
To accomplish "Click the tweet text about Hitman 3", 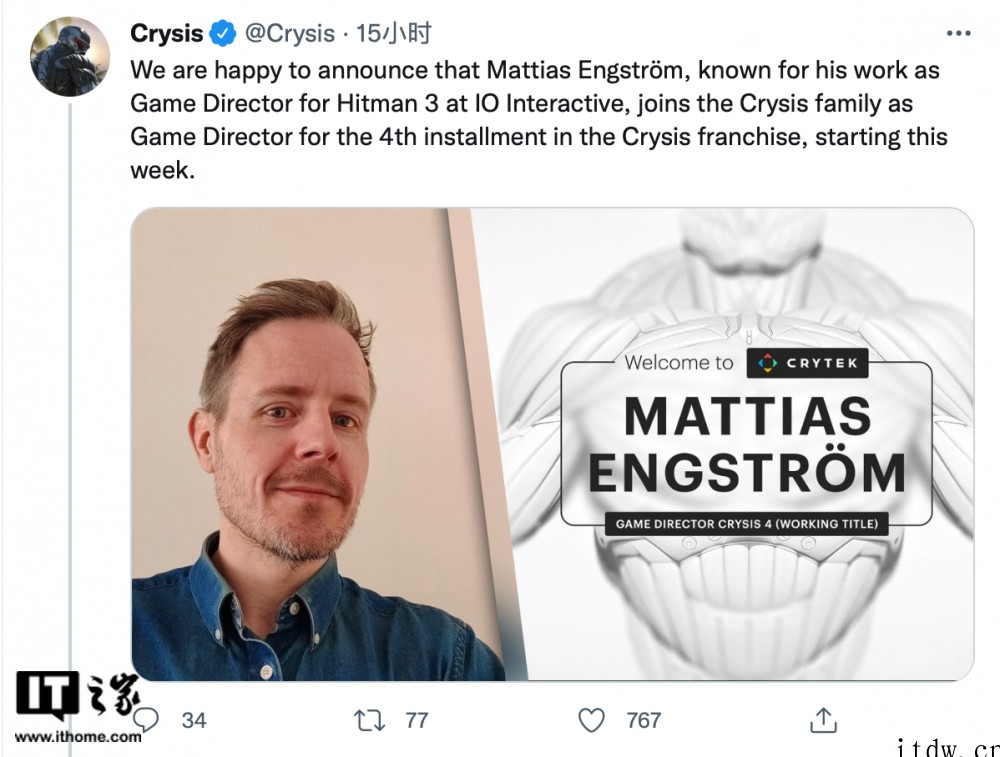I will point(539,120).
